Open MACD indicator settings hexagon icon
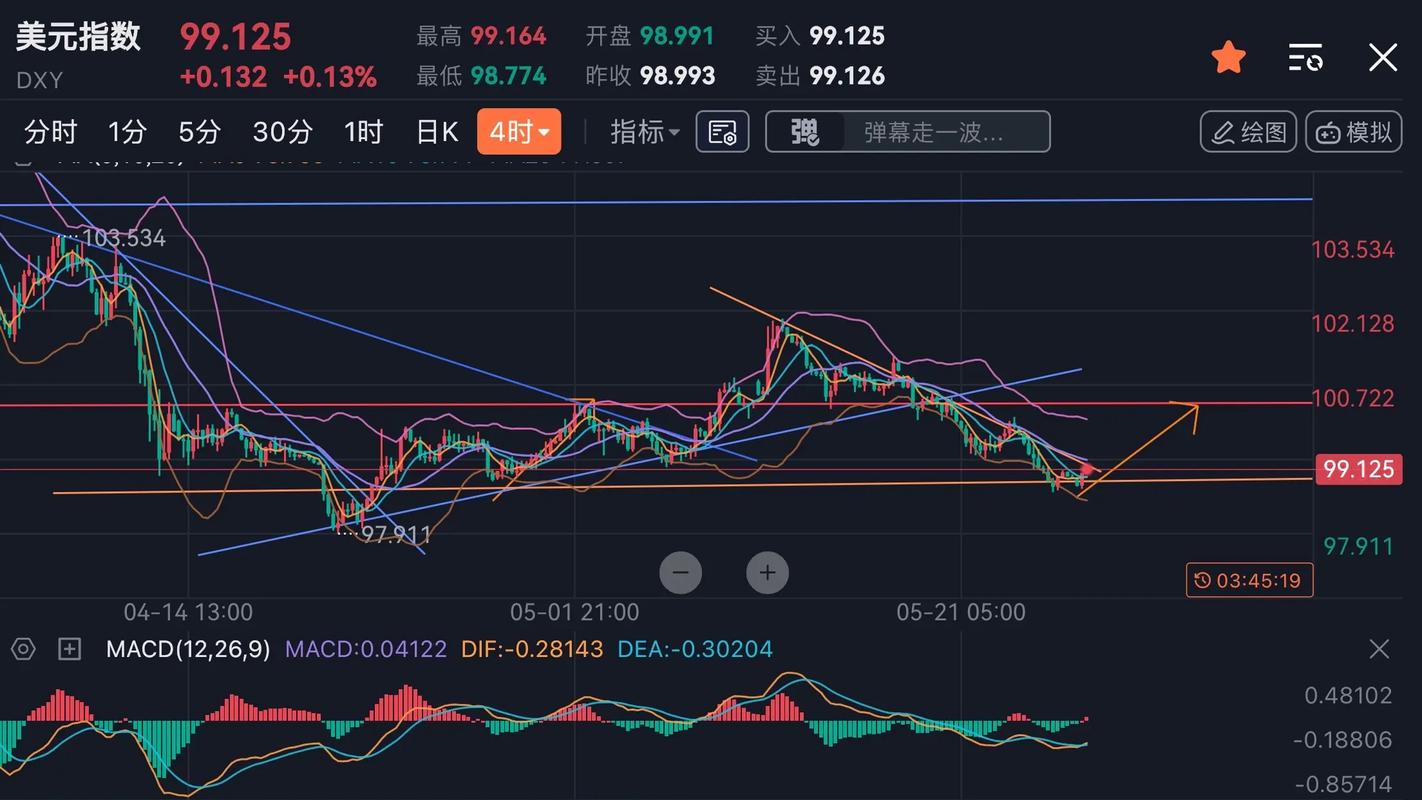1422x800 pixels. pos(23,650)
